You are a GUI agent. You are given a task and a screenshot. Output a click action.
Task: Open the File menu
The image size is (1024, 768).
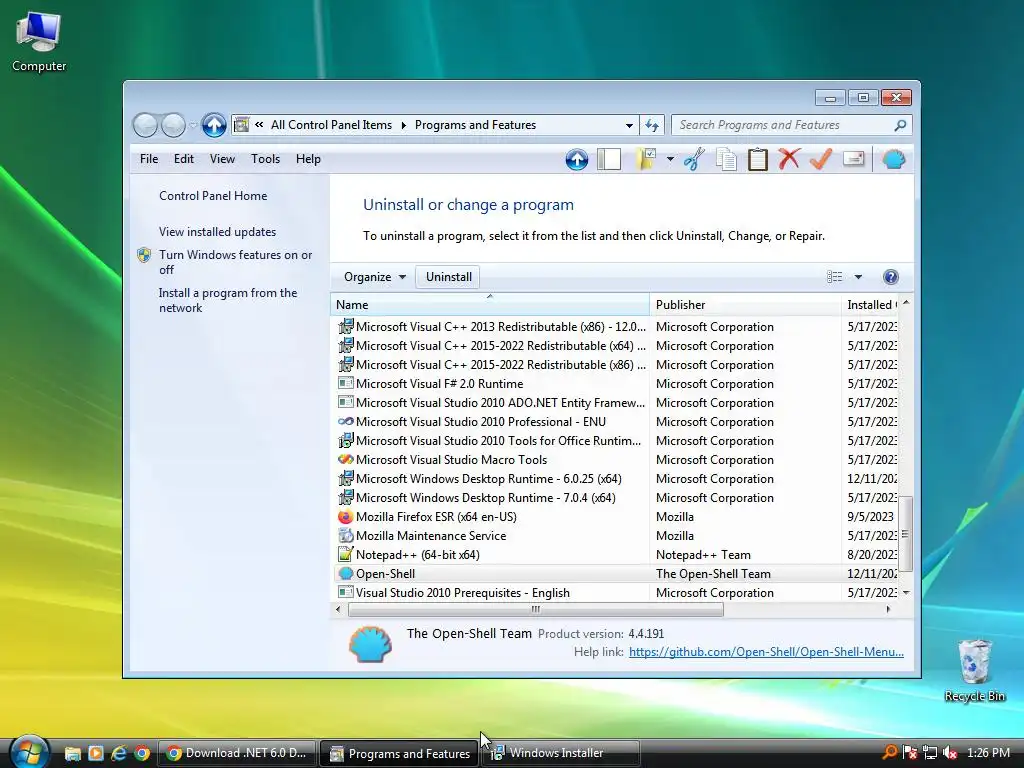149,159
